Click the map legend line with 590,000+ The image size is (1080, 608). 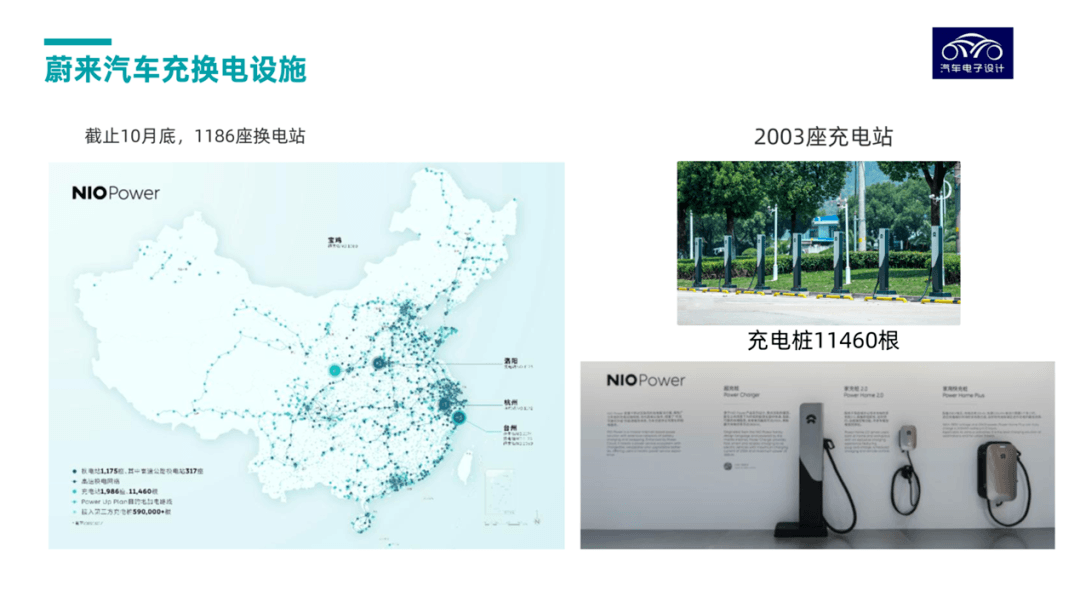tap(123, 512)
